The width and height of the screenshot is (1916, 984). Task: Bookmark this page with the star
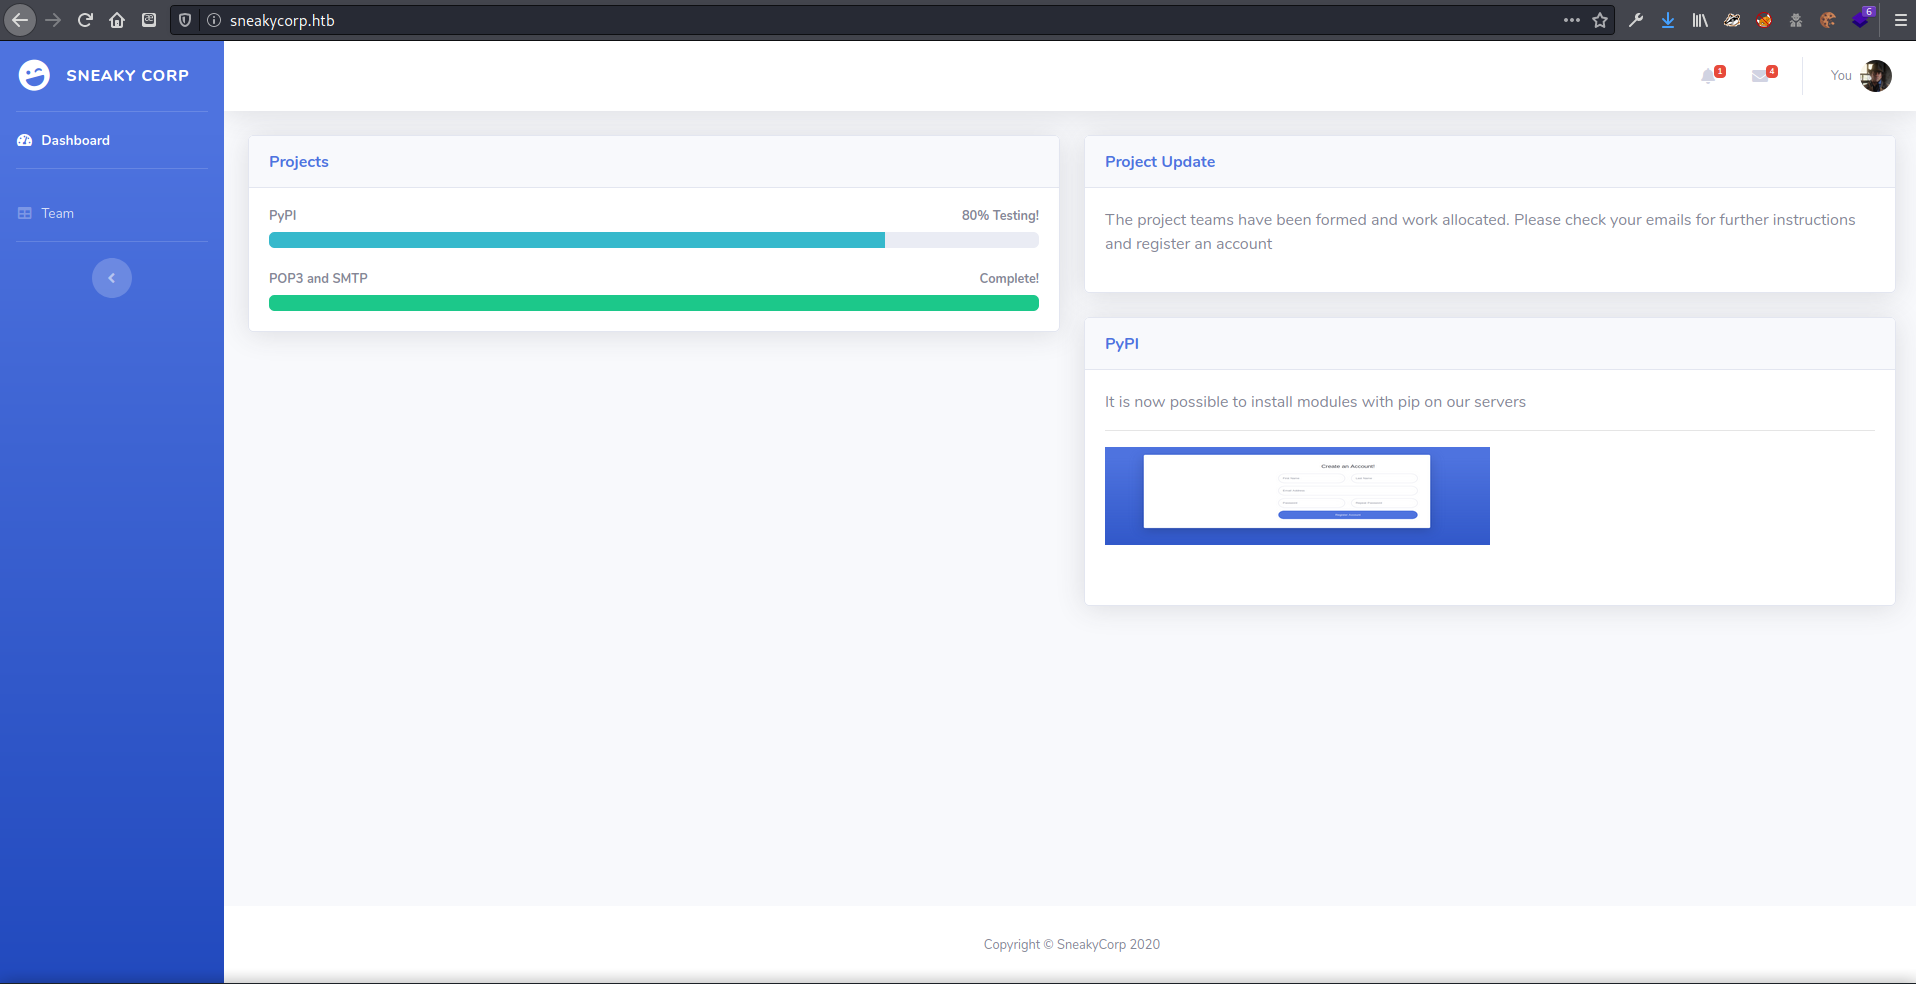[1600, 20]
